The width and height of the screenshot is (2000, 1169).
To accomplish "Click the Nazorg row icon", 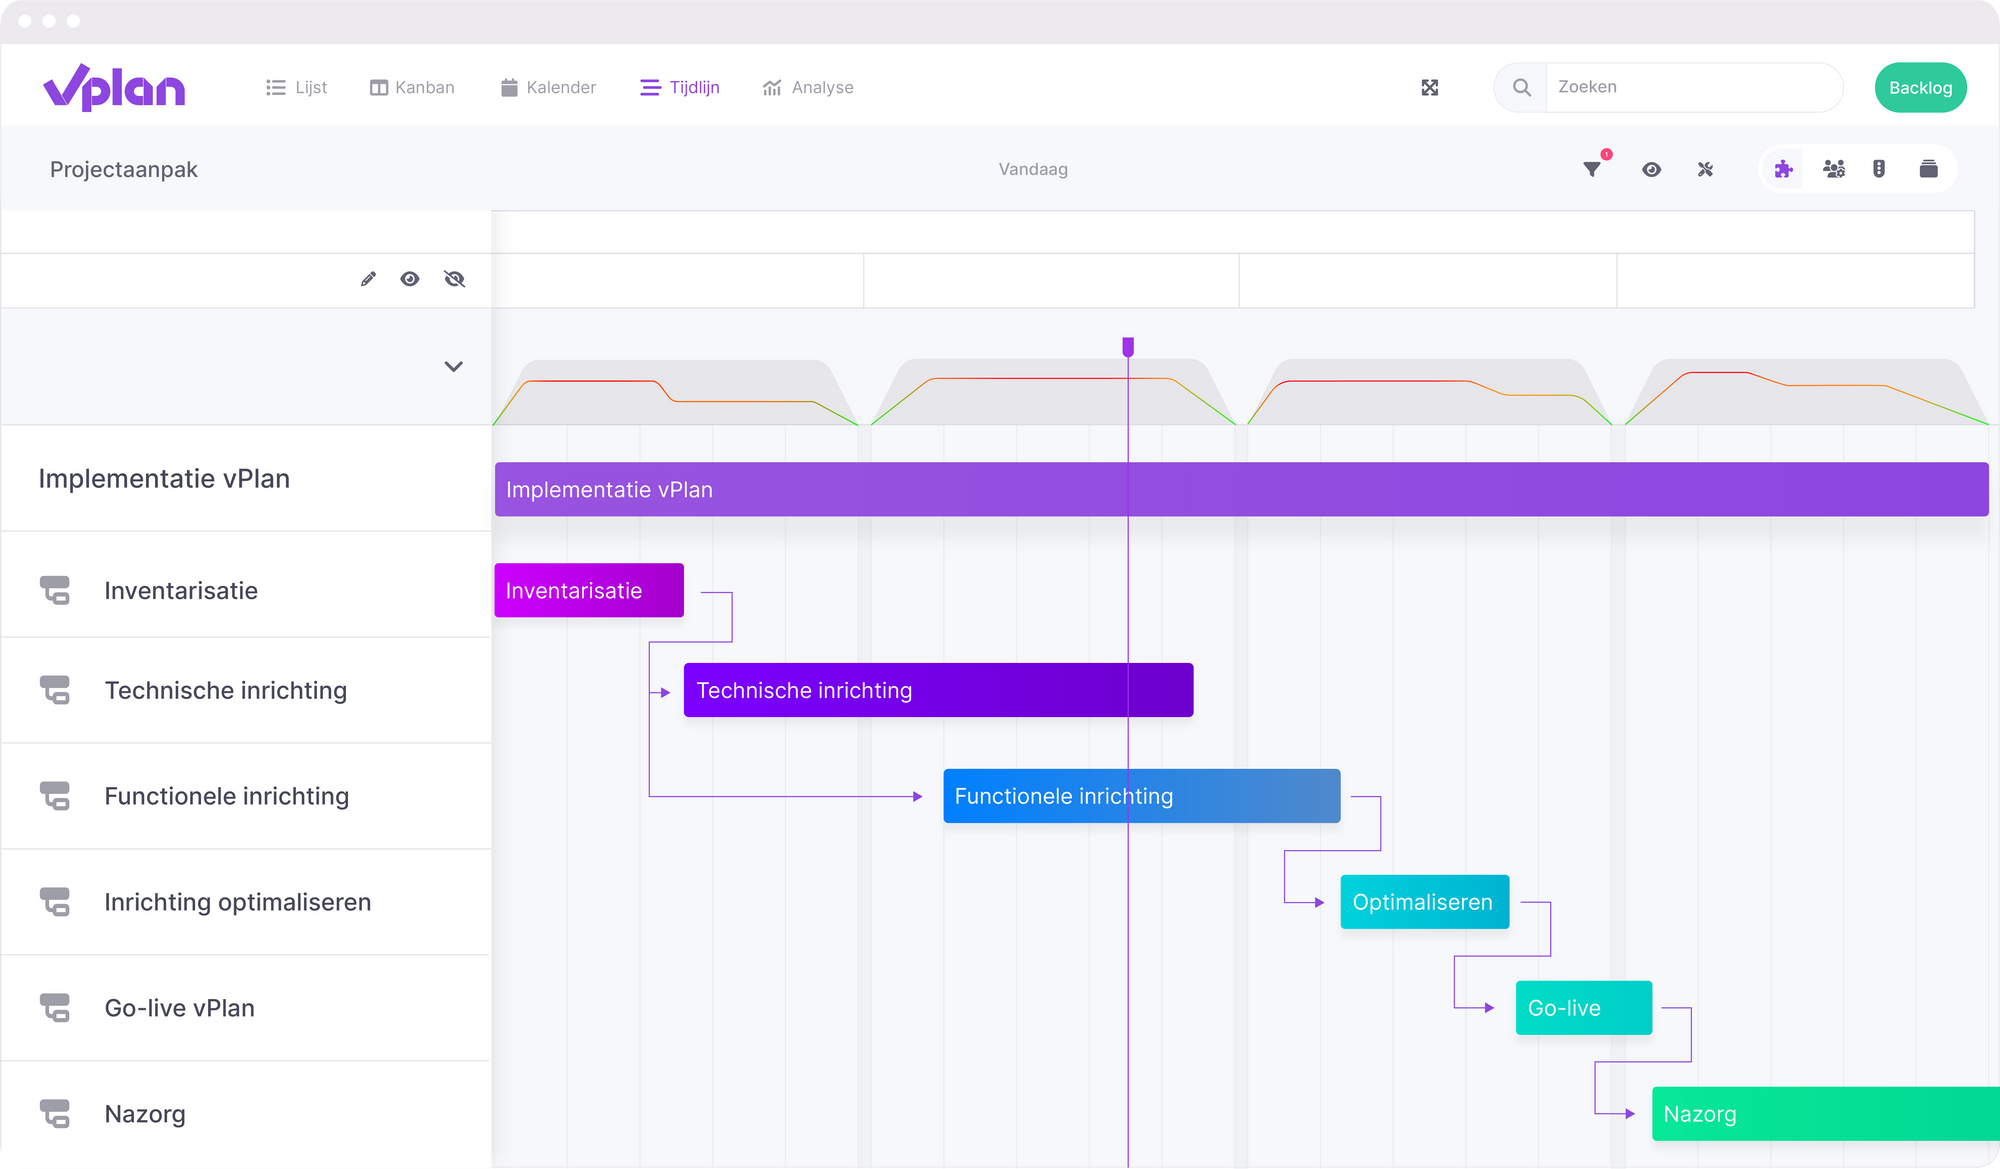I will [56, 1114].
